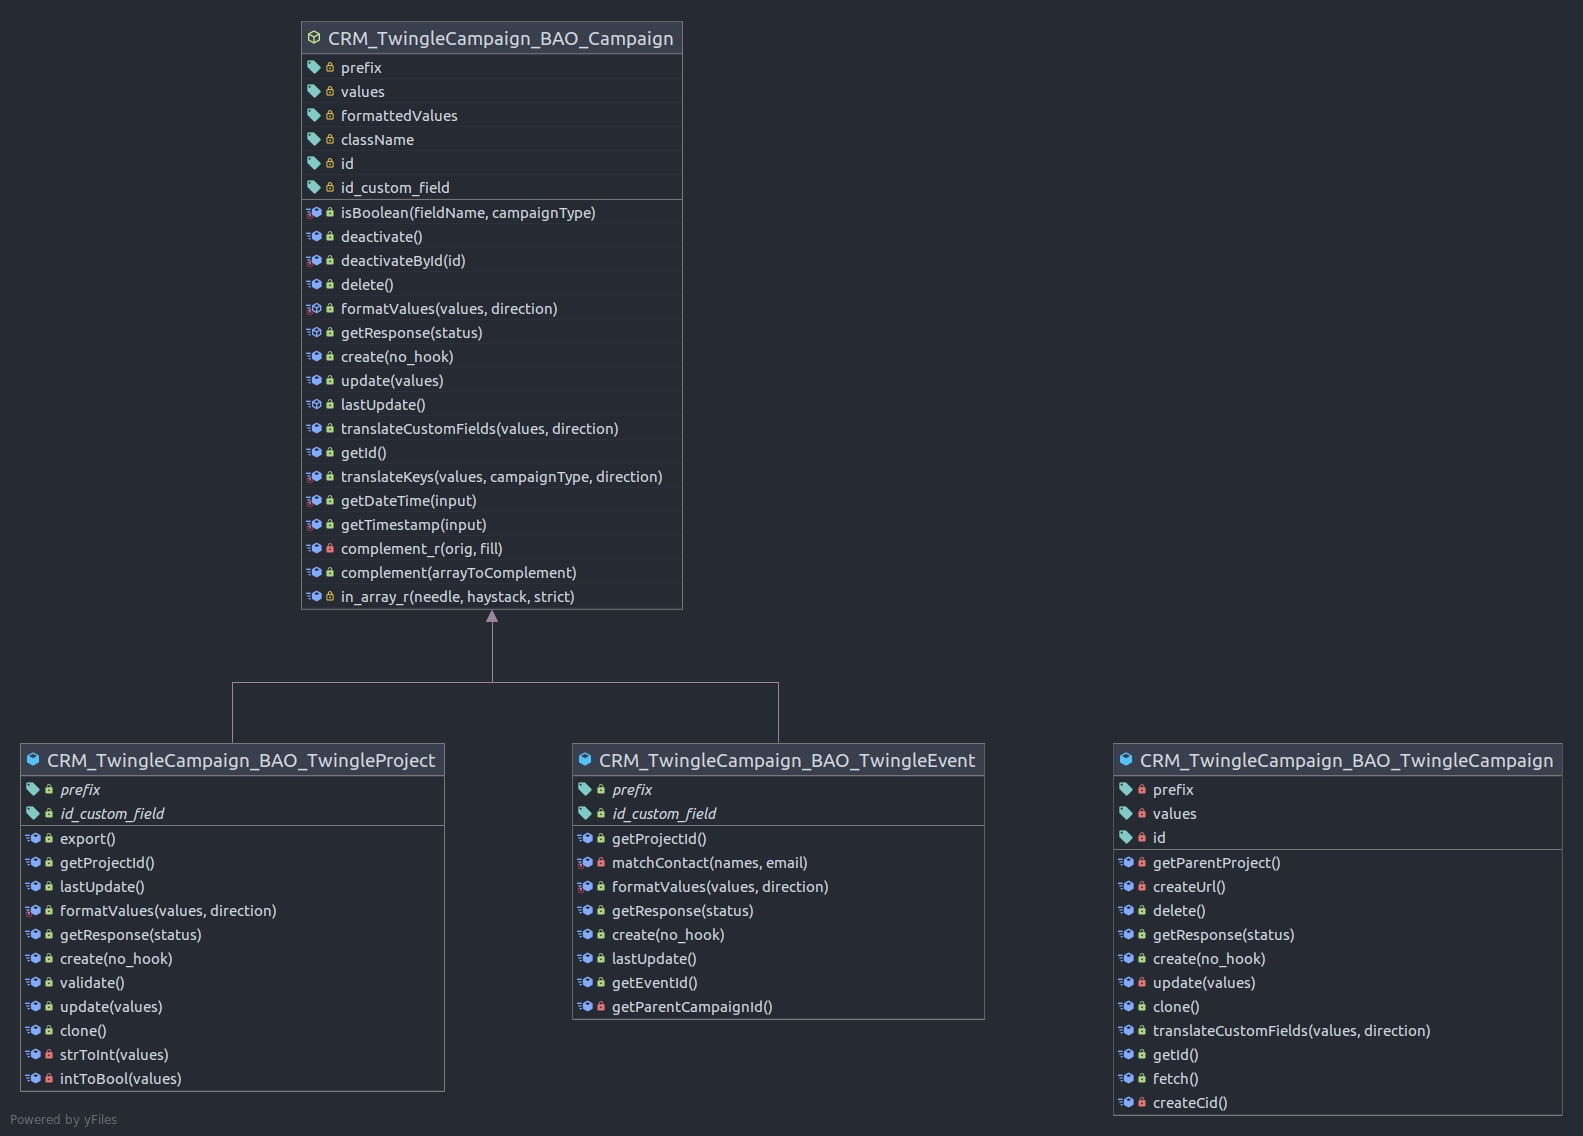
Task: Select getParentProject() in TwingleCampaign
Action: pos(1337,862)
